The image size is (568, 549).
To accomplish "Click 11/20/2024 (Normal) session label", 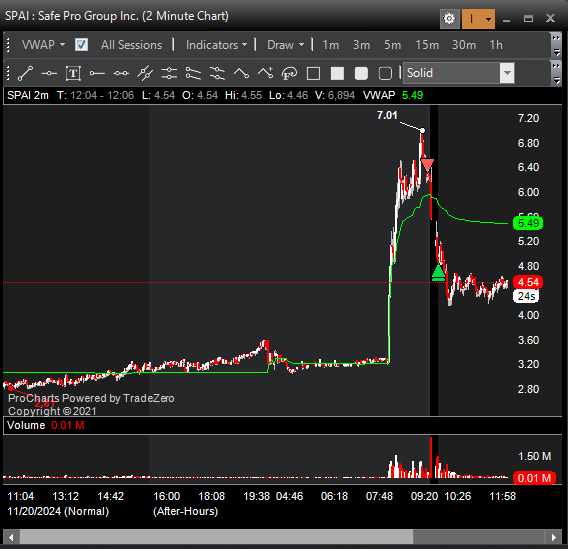I will (x=58, y=511).
